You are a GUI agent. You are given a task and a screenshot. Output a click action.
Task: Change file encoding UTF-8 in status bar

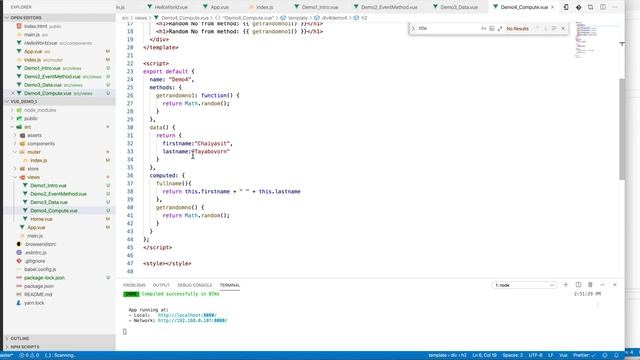click(536, 356)
